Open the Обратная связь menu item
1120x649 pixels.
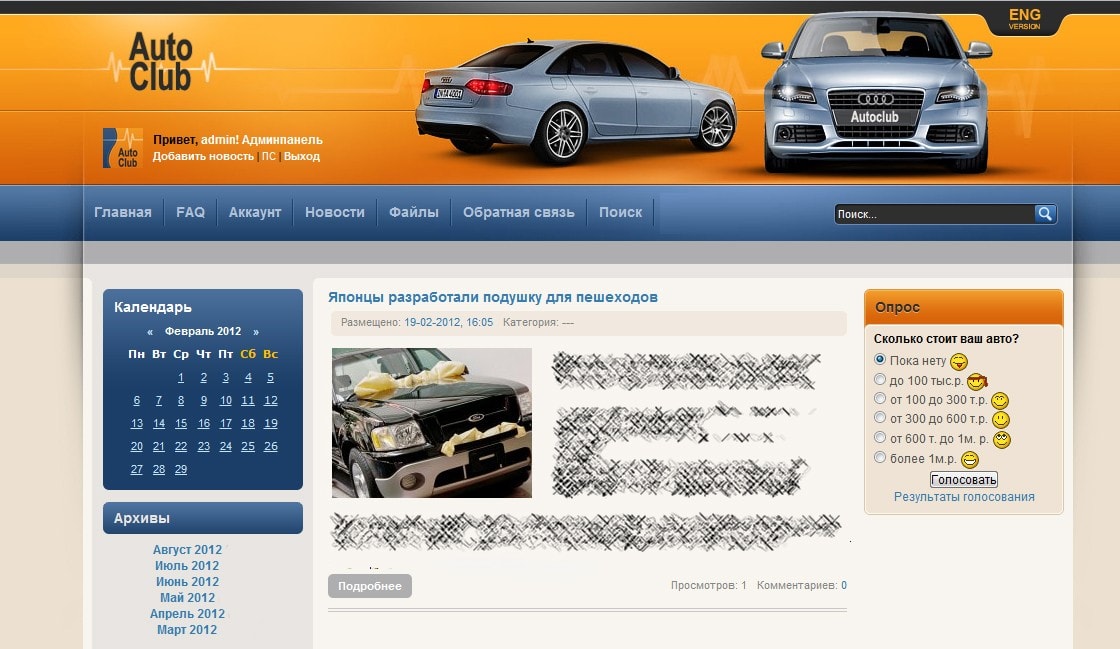pos(519,212)
